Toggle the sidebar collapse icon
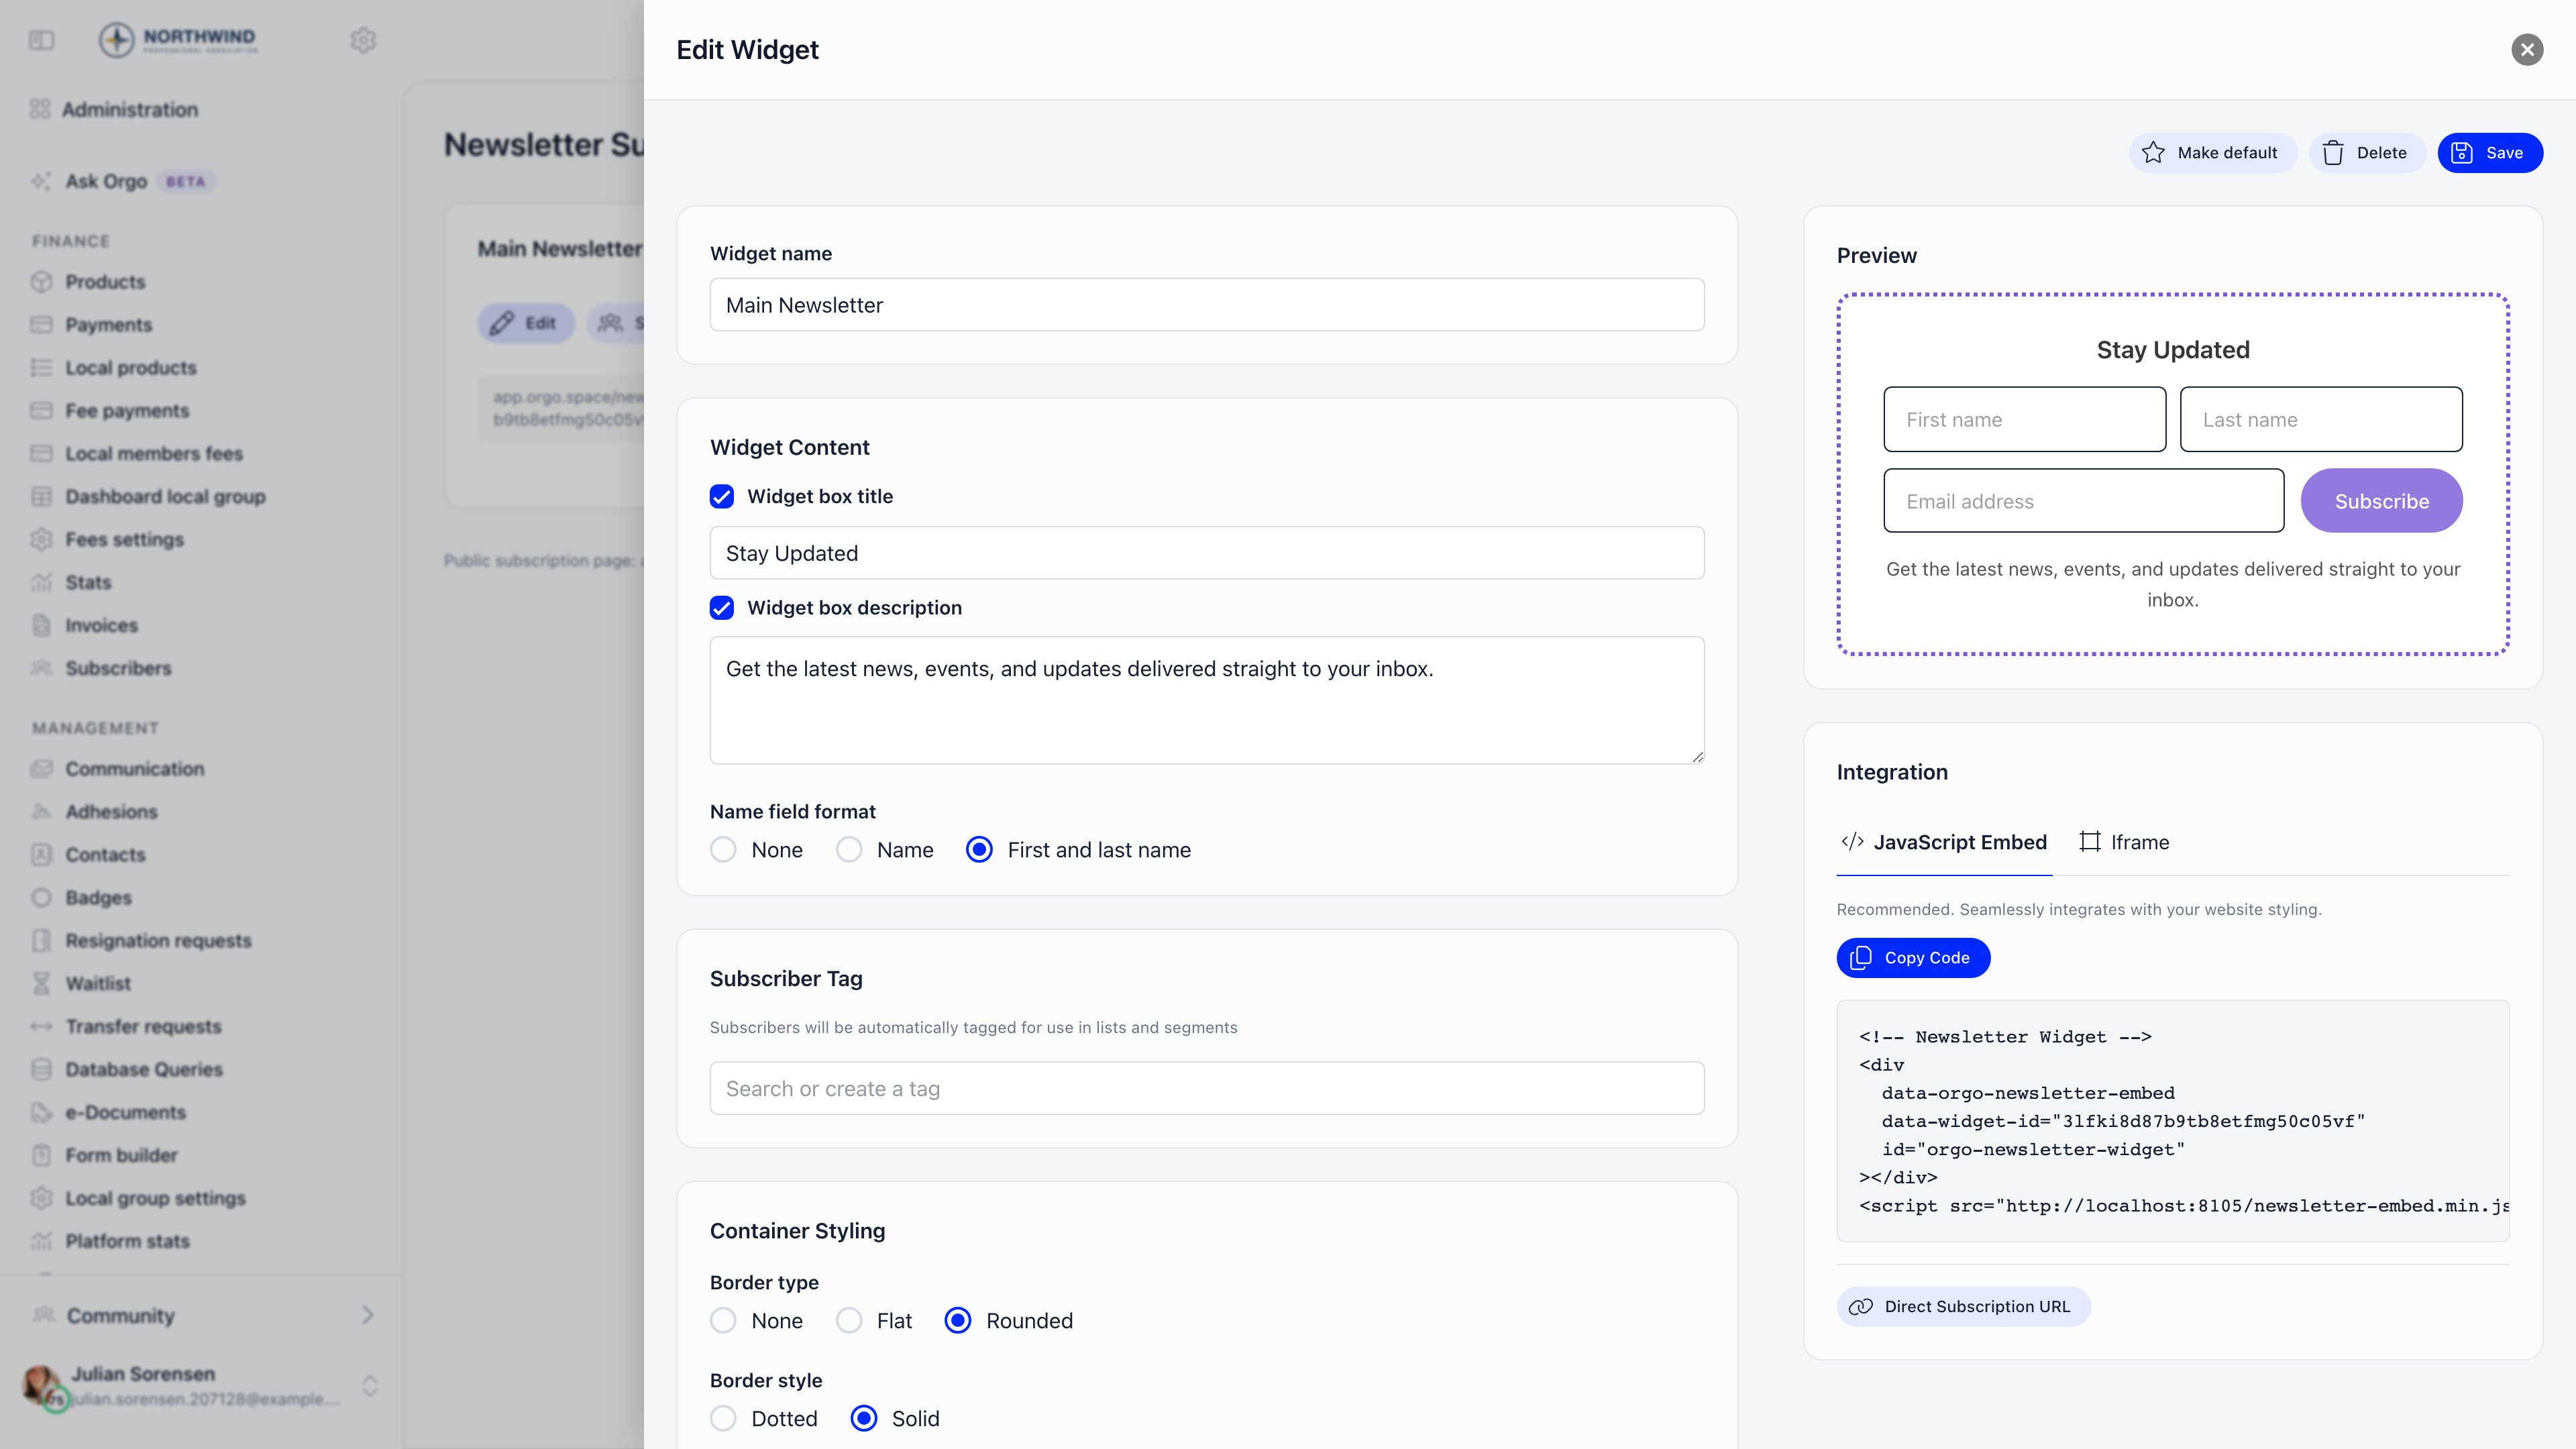This screenshot has width=2576, height=1449. coord(41,40)
